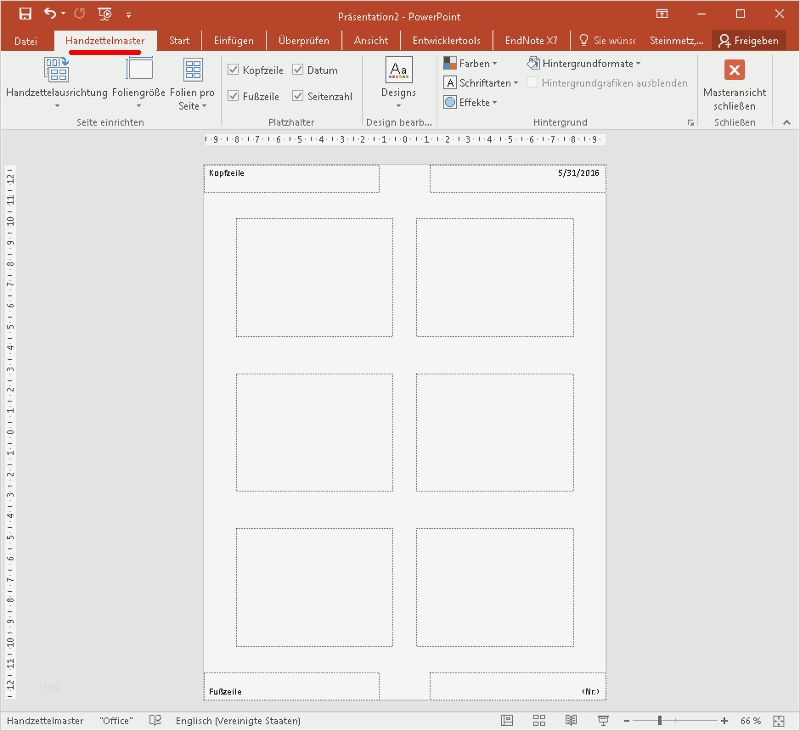800x731 pixels.
Task: Open Handzettelausrichtung orientation icon
Action: [56, 70]
